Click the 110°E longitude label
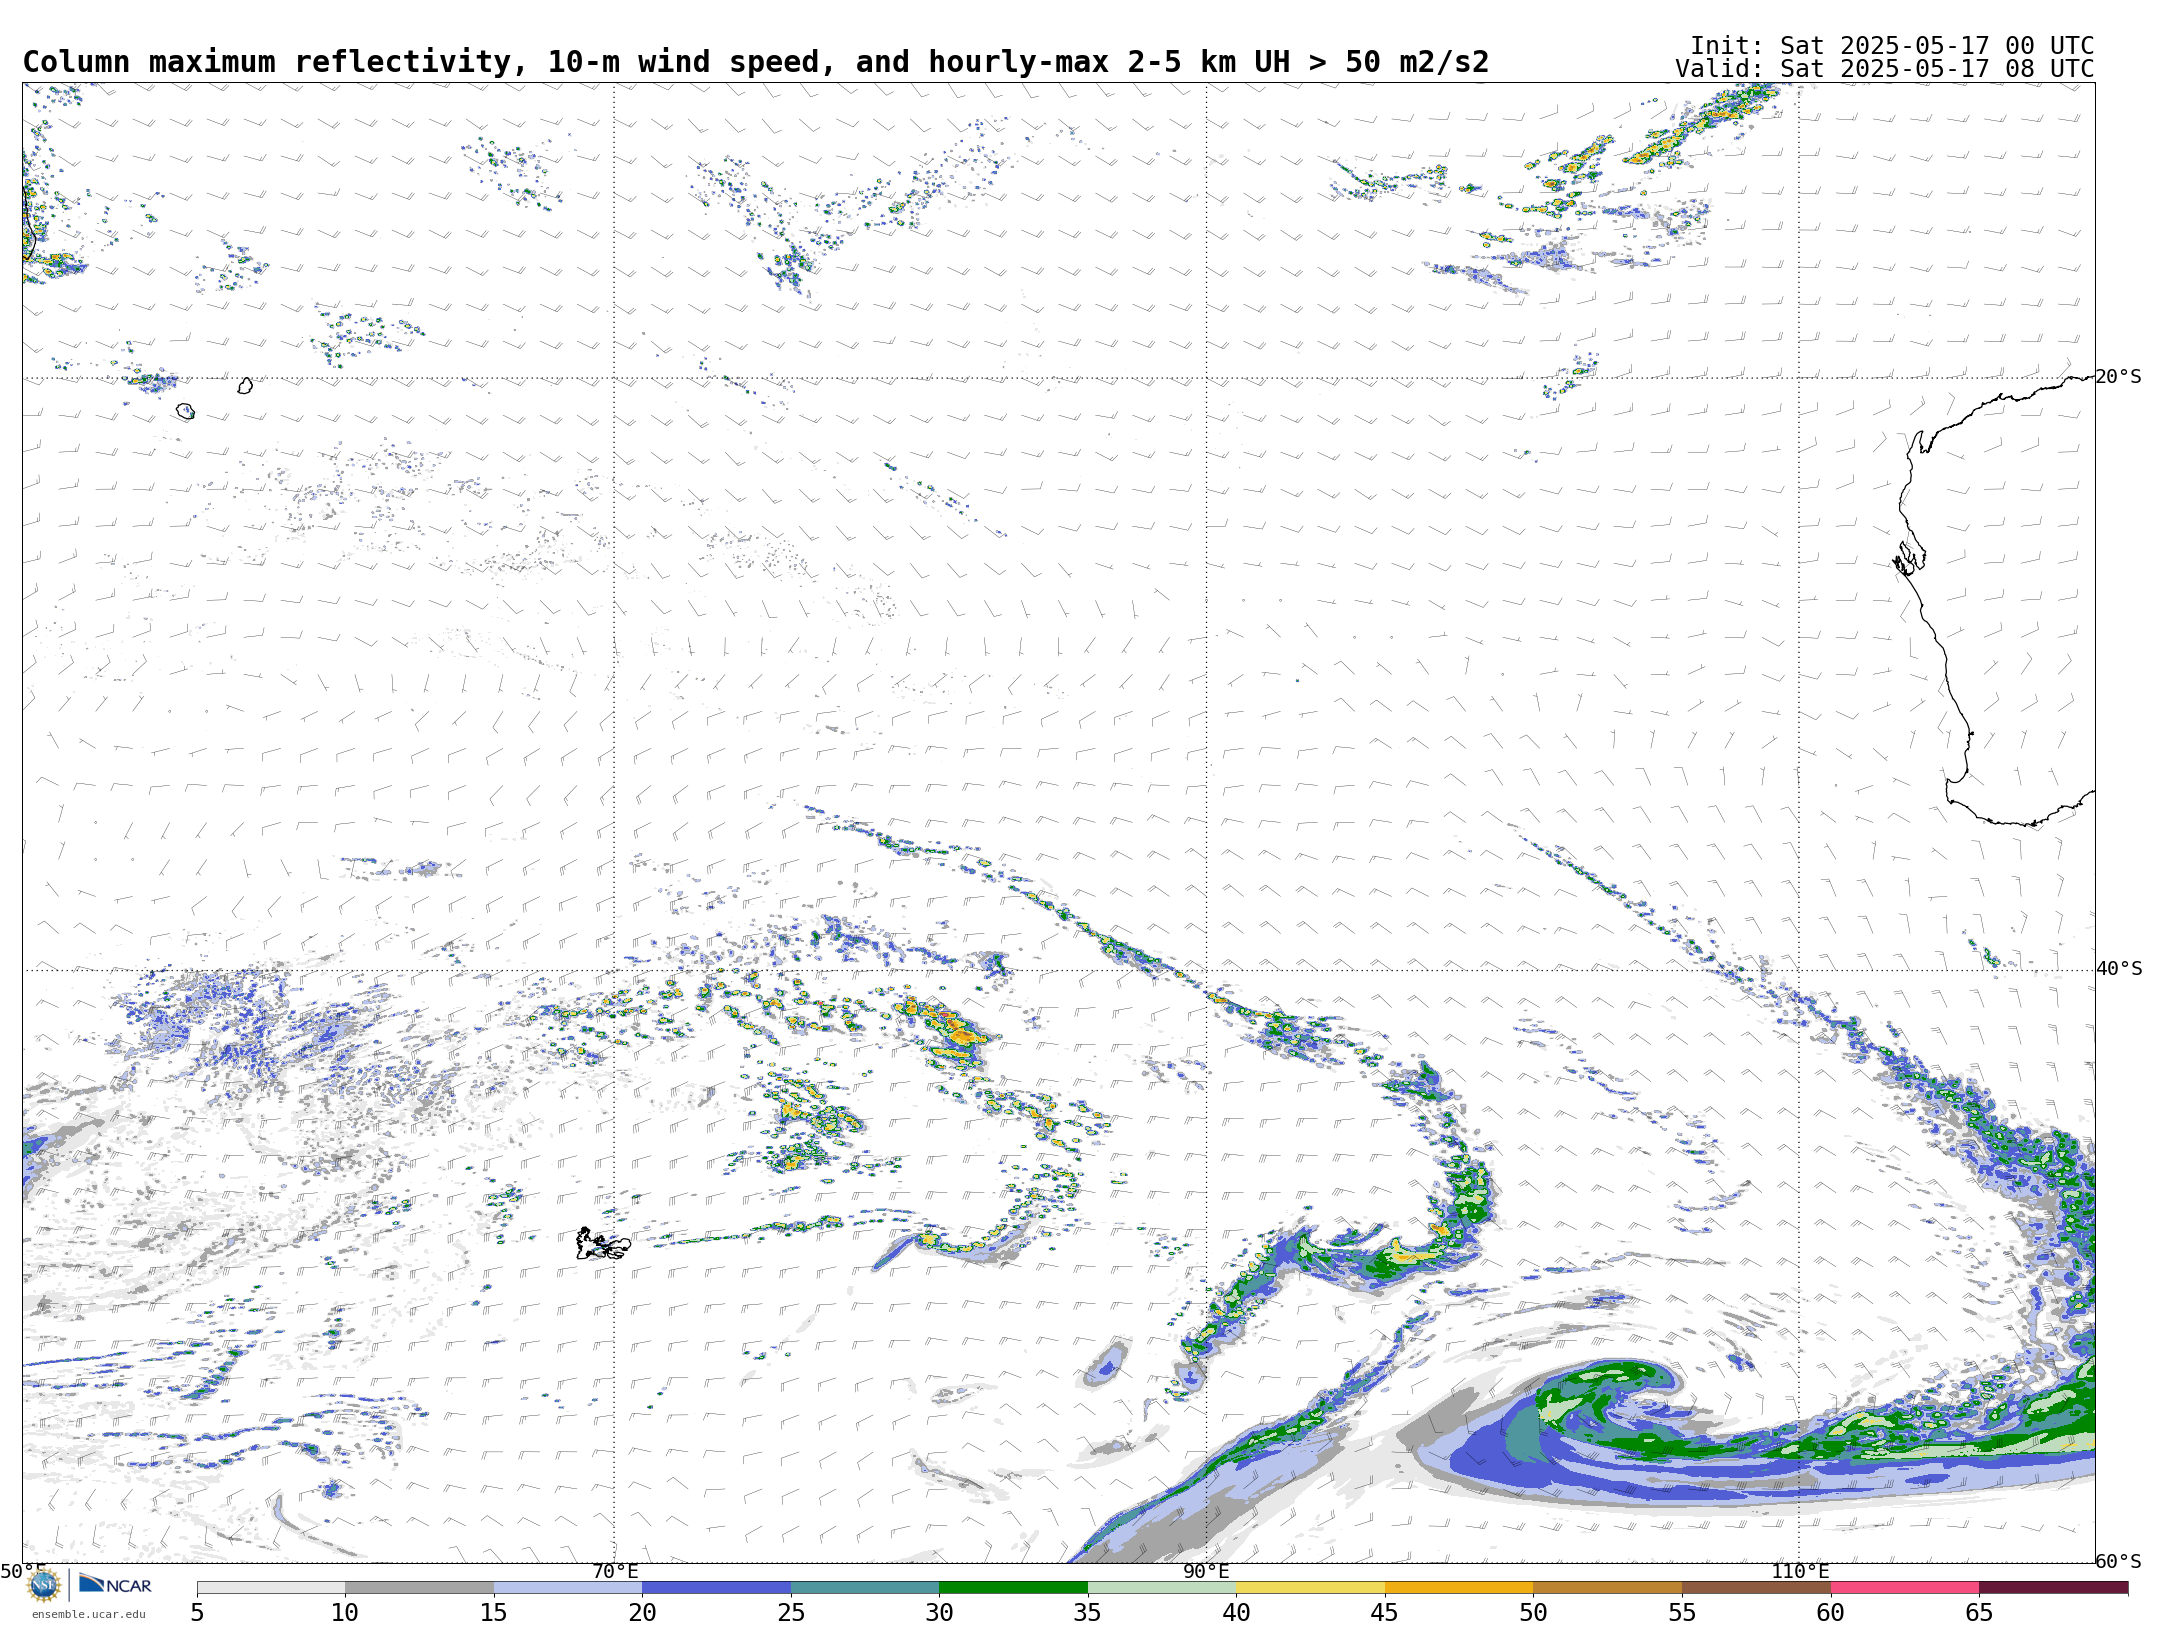Screen dimensions: 2160x1626 click(x=1800, y=1571)
